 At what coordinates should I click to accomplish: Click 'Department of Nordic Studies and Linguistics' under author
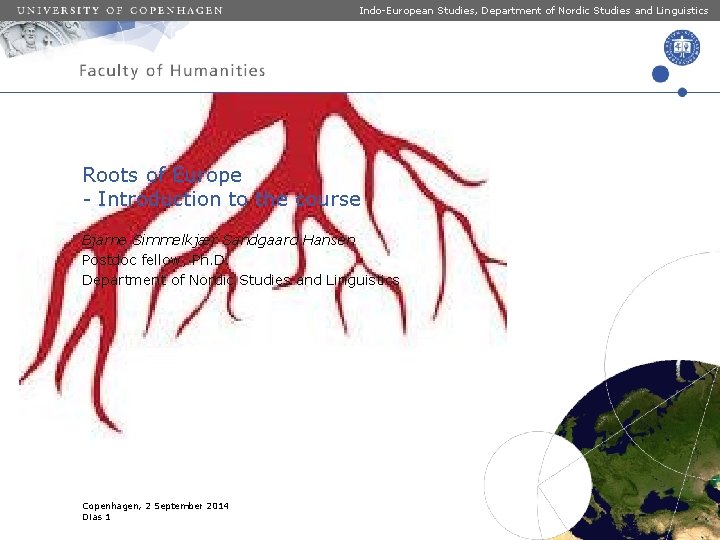241,280
